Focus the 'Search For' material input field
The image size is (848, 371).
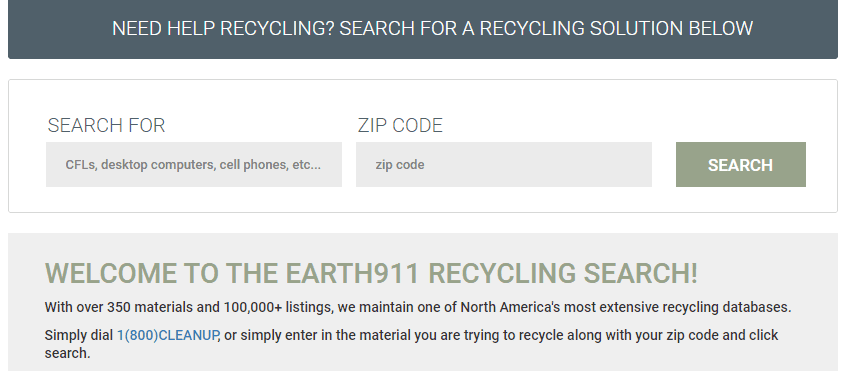pos(194,164)
